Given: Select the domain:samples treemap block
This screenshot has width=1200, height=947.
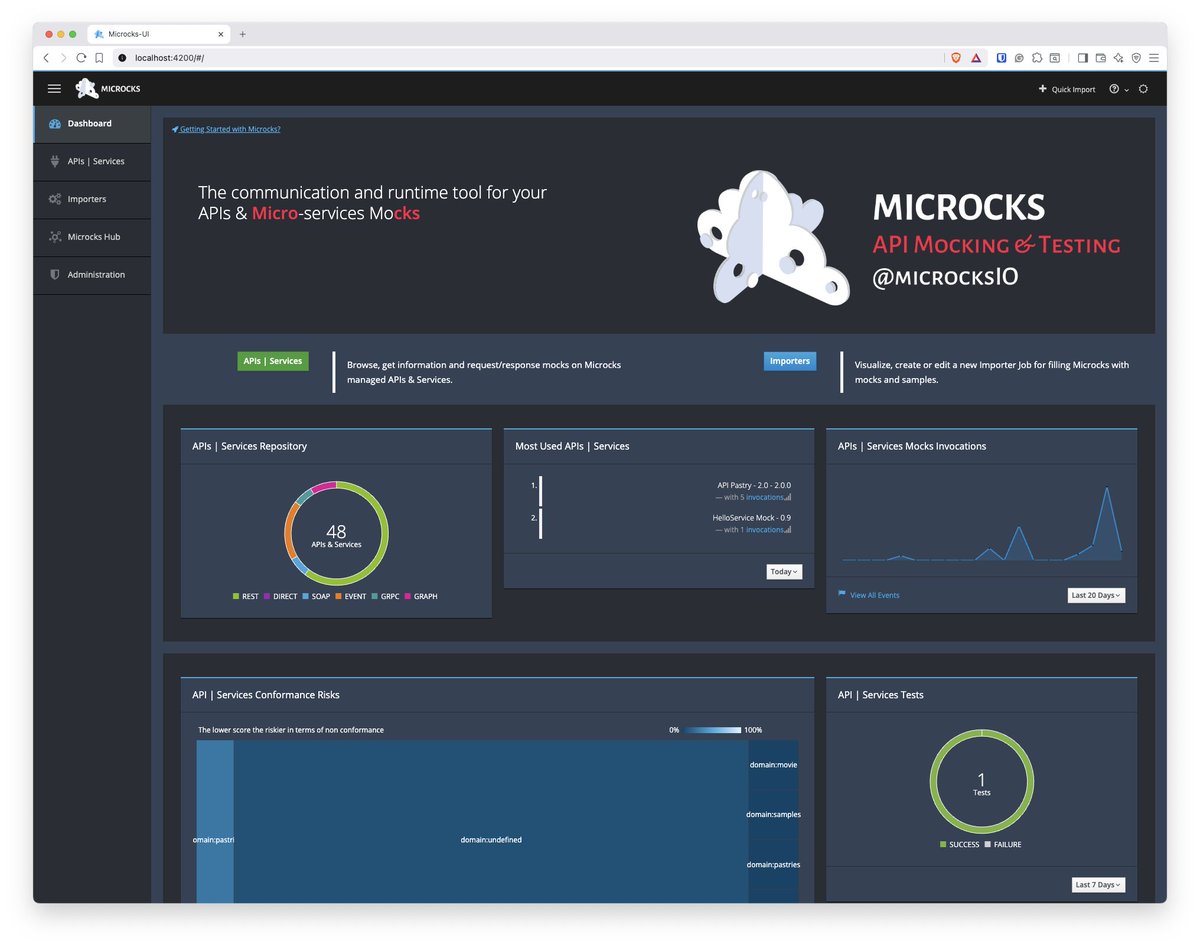Looking at the screenshot, I should tap(774, 814).
